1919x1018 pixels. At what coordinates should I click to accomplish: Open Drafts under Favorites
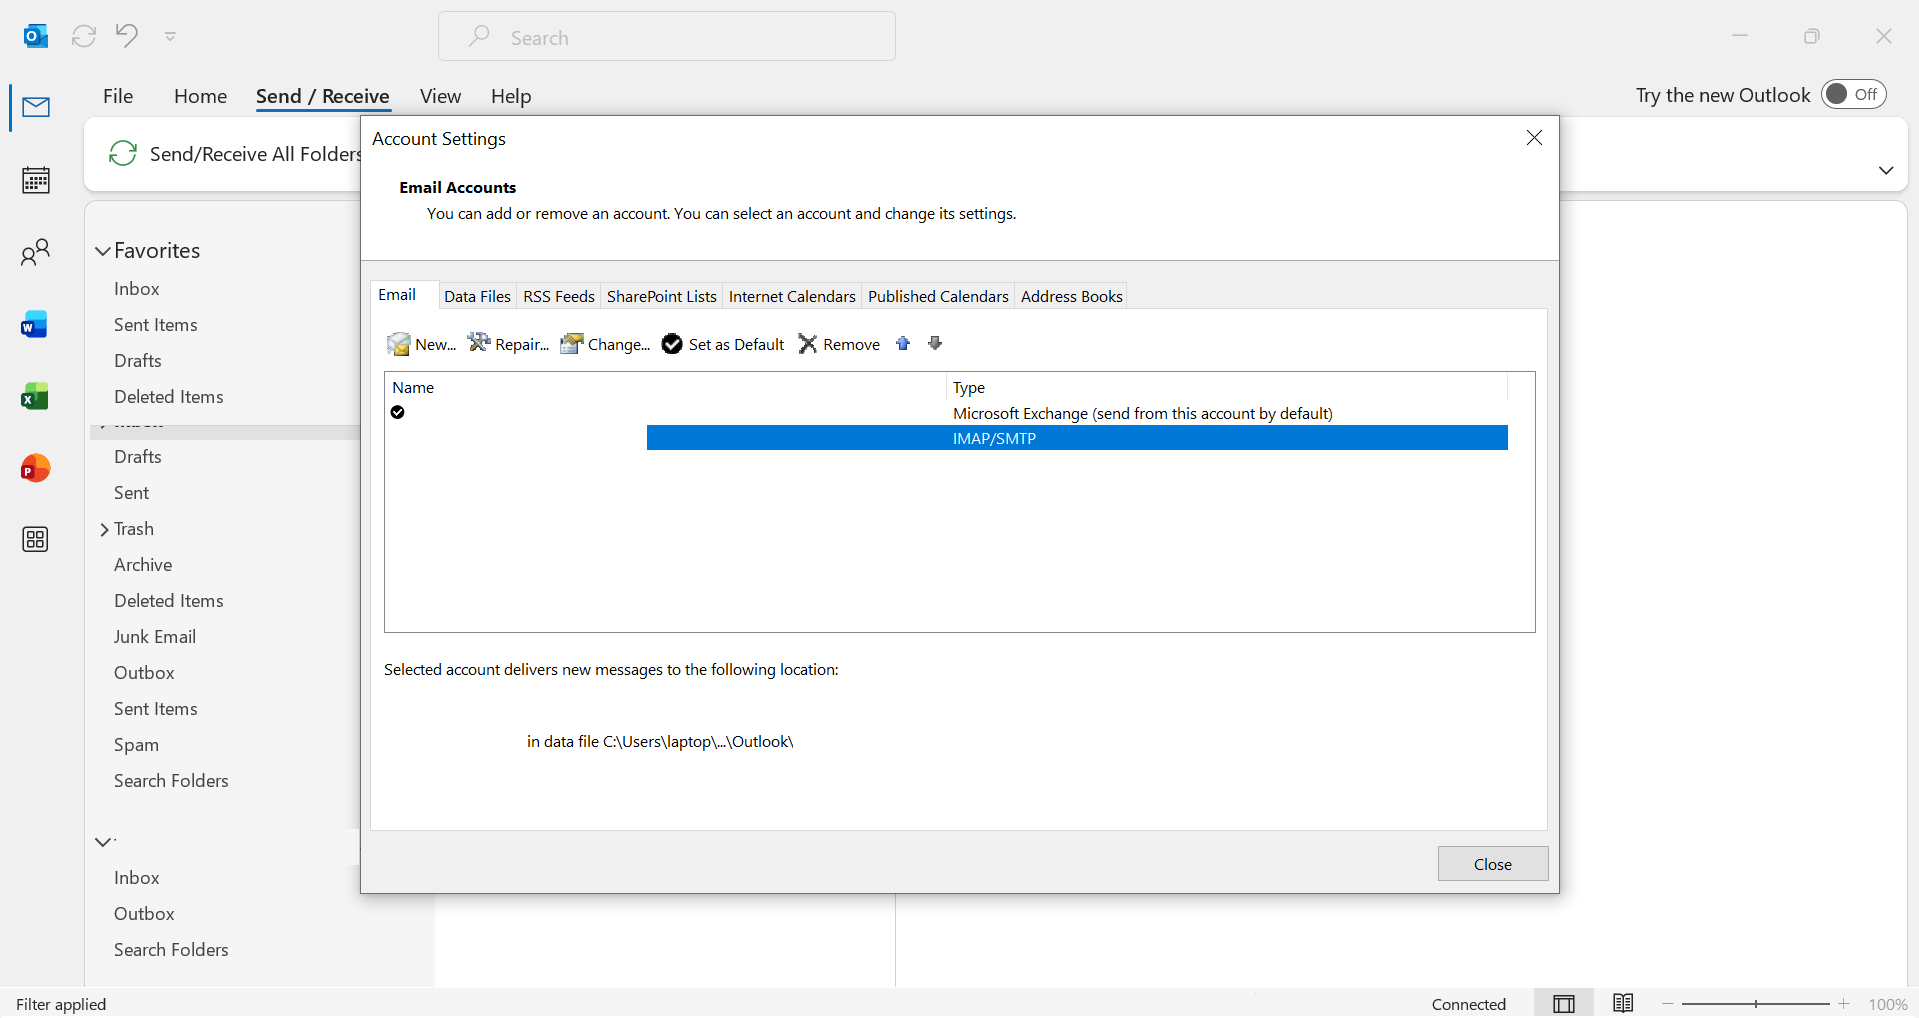coord(138,361)
